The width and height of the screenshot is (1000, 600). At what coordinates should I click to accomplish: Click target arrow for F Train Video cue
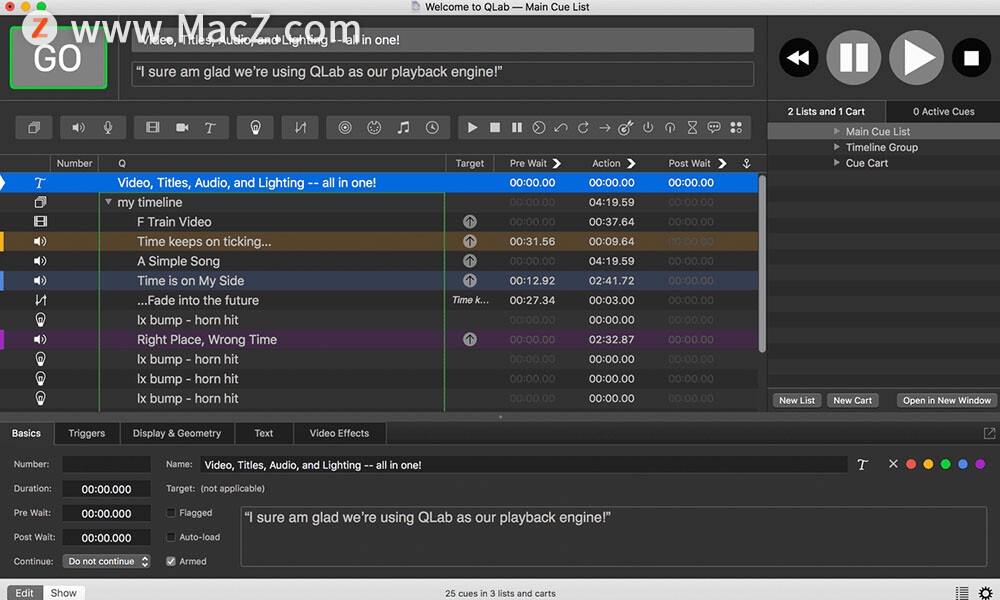470,222
